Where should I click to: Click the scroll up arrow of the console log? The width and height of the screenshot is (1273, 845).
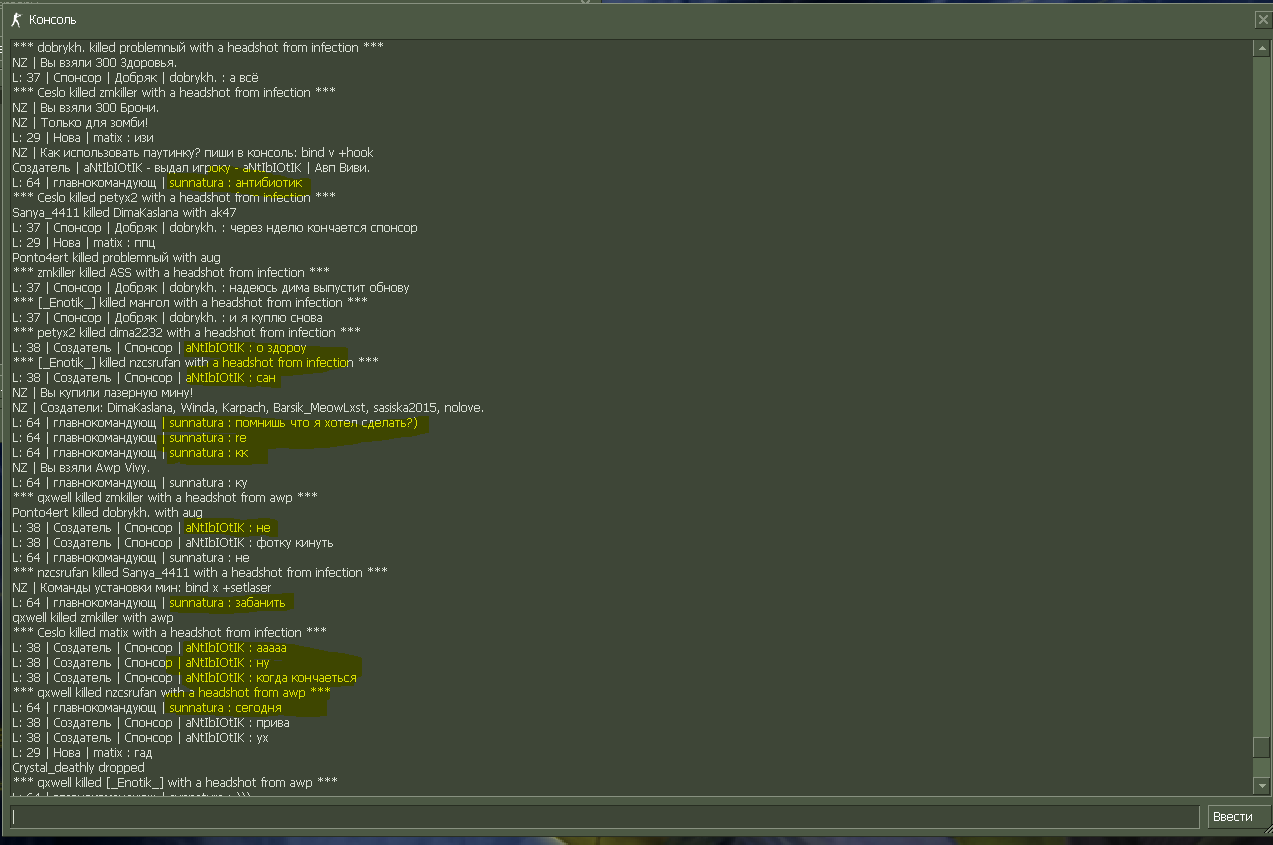1261,49
